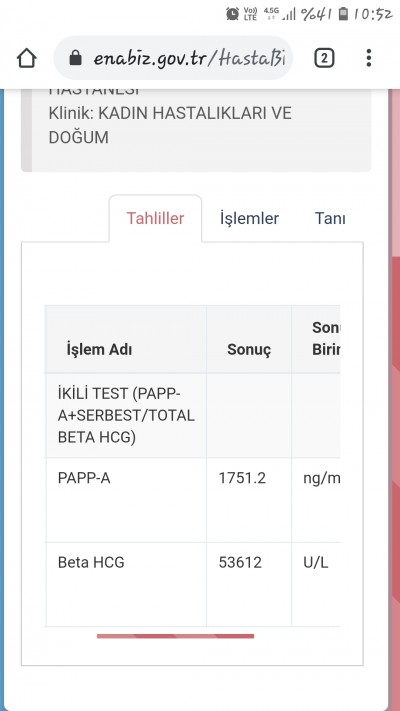
Task: Select the Tahliller tab
Action: click(x=155, y=219)
